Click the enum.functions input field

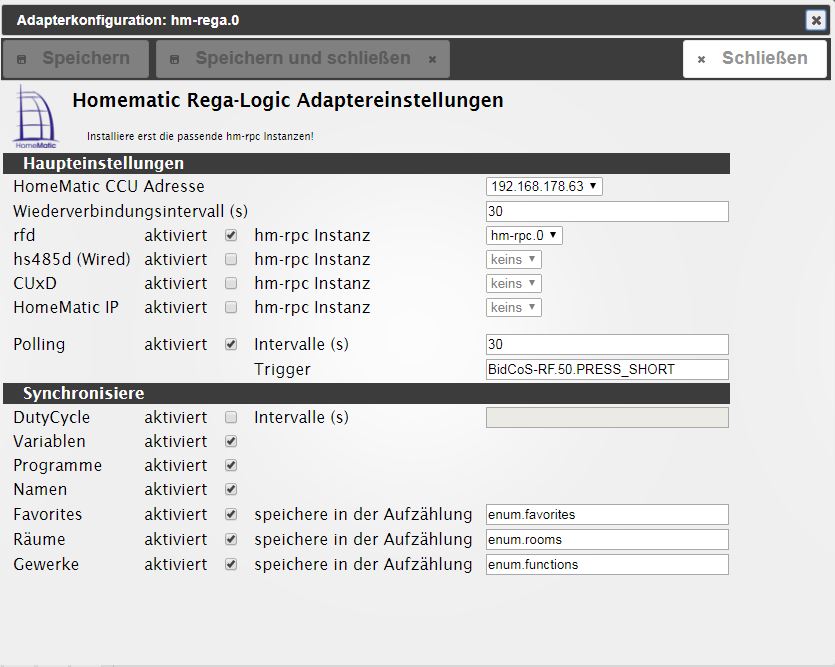click(607, 564)
